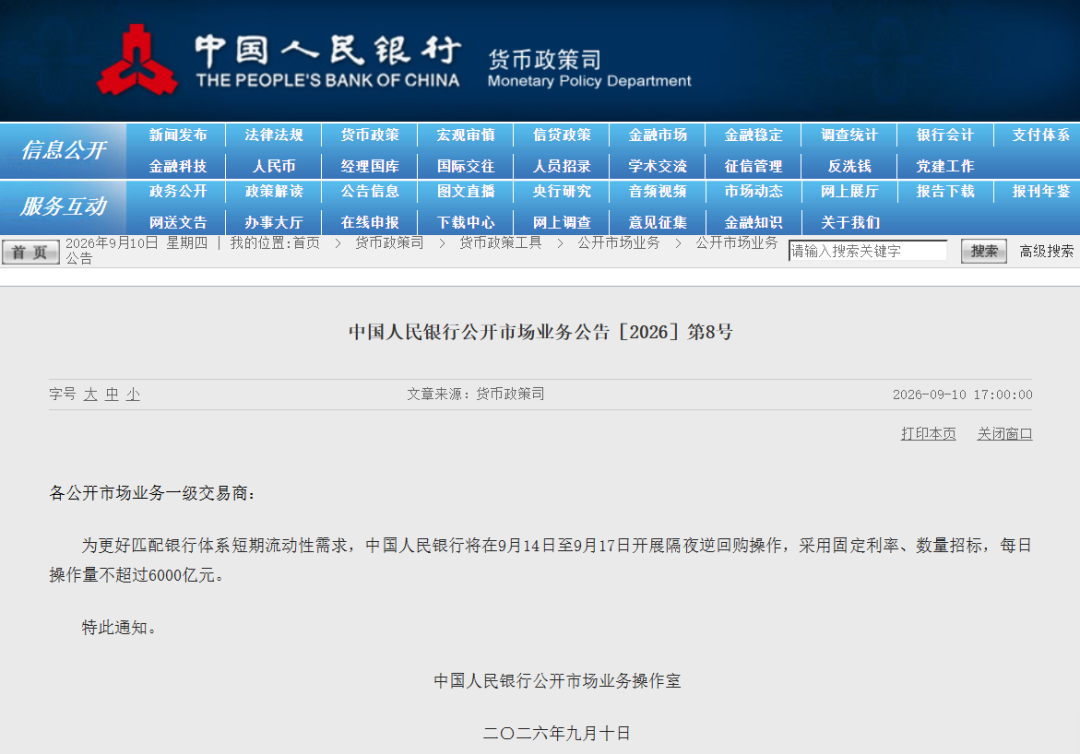Open 意见征集 menu entry
The width and height of the screenshot is (1080, 754).
point(658,222)
